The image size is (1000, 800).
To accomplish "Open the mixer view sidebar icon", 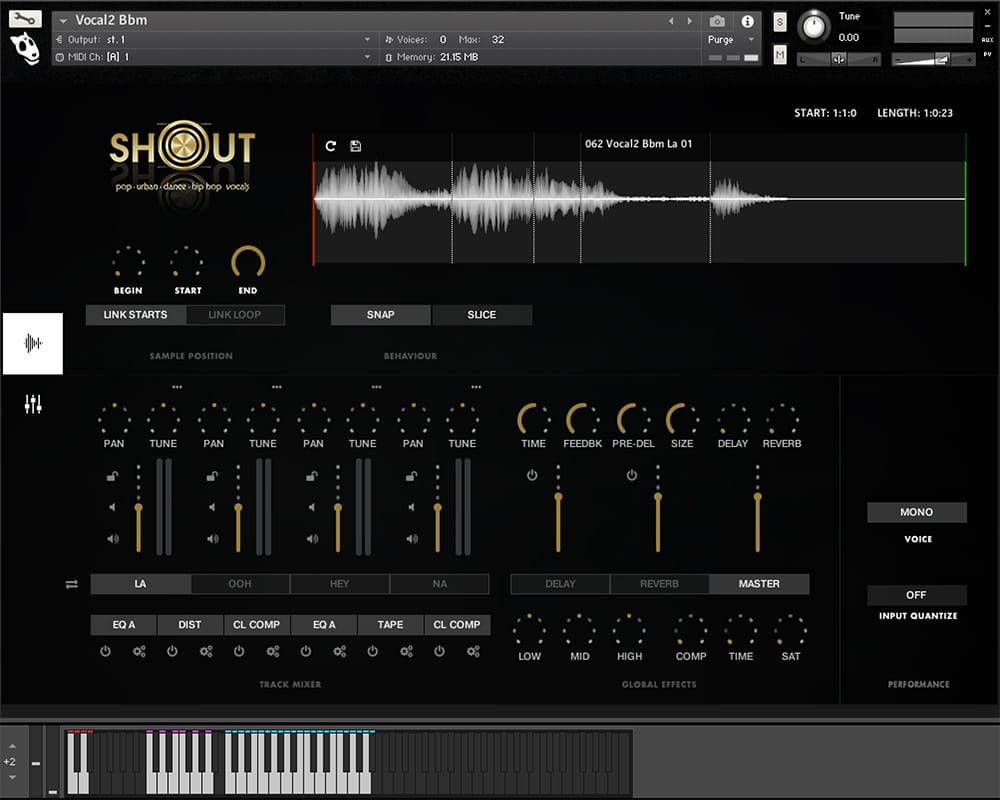I will coord(33,404).
